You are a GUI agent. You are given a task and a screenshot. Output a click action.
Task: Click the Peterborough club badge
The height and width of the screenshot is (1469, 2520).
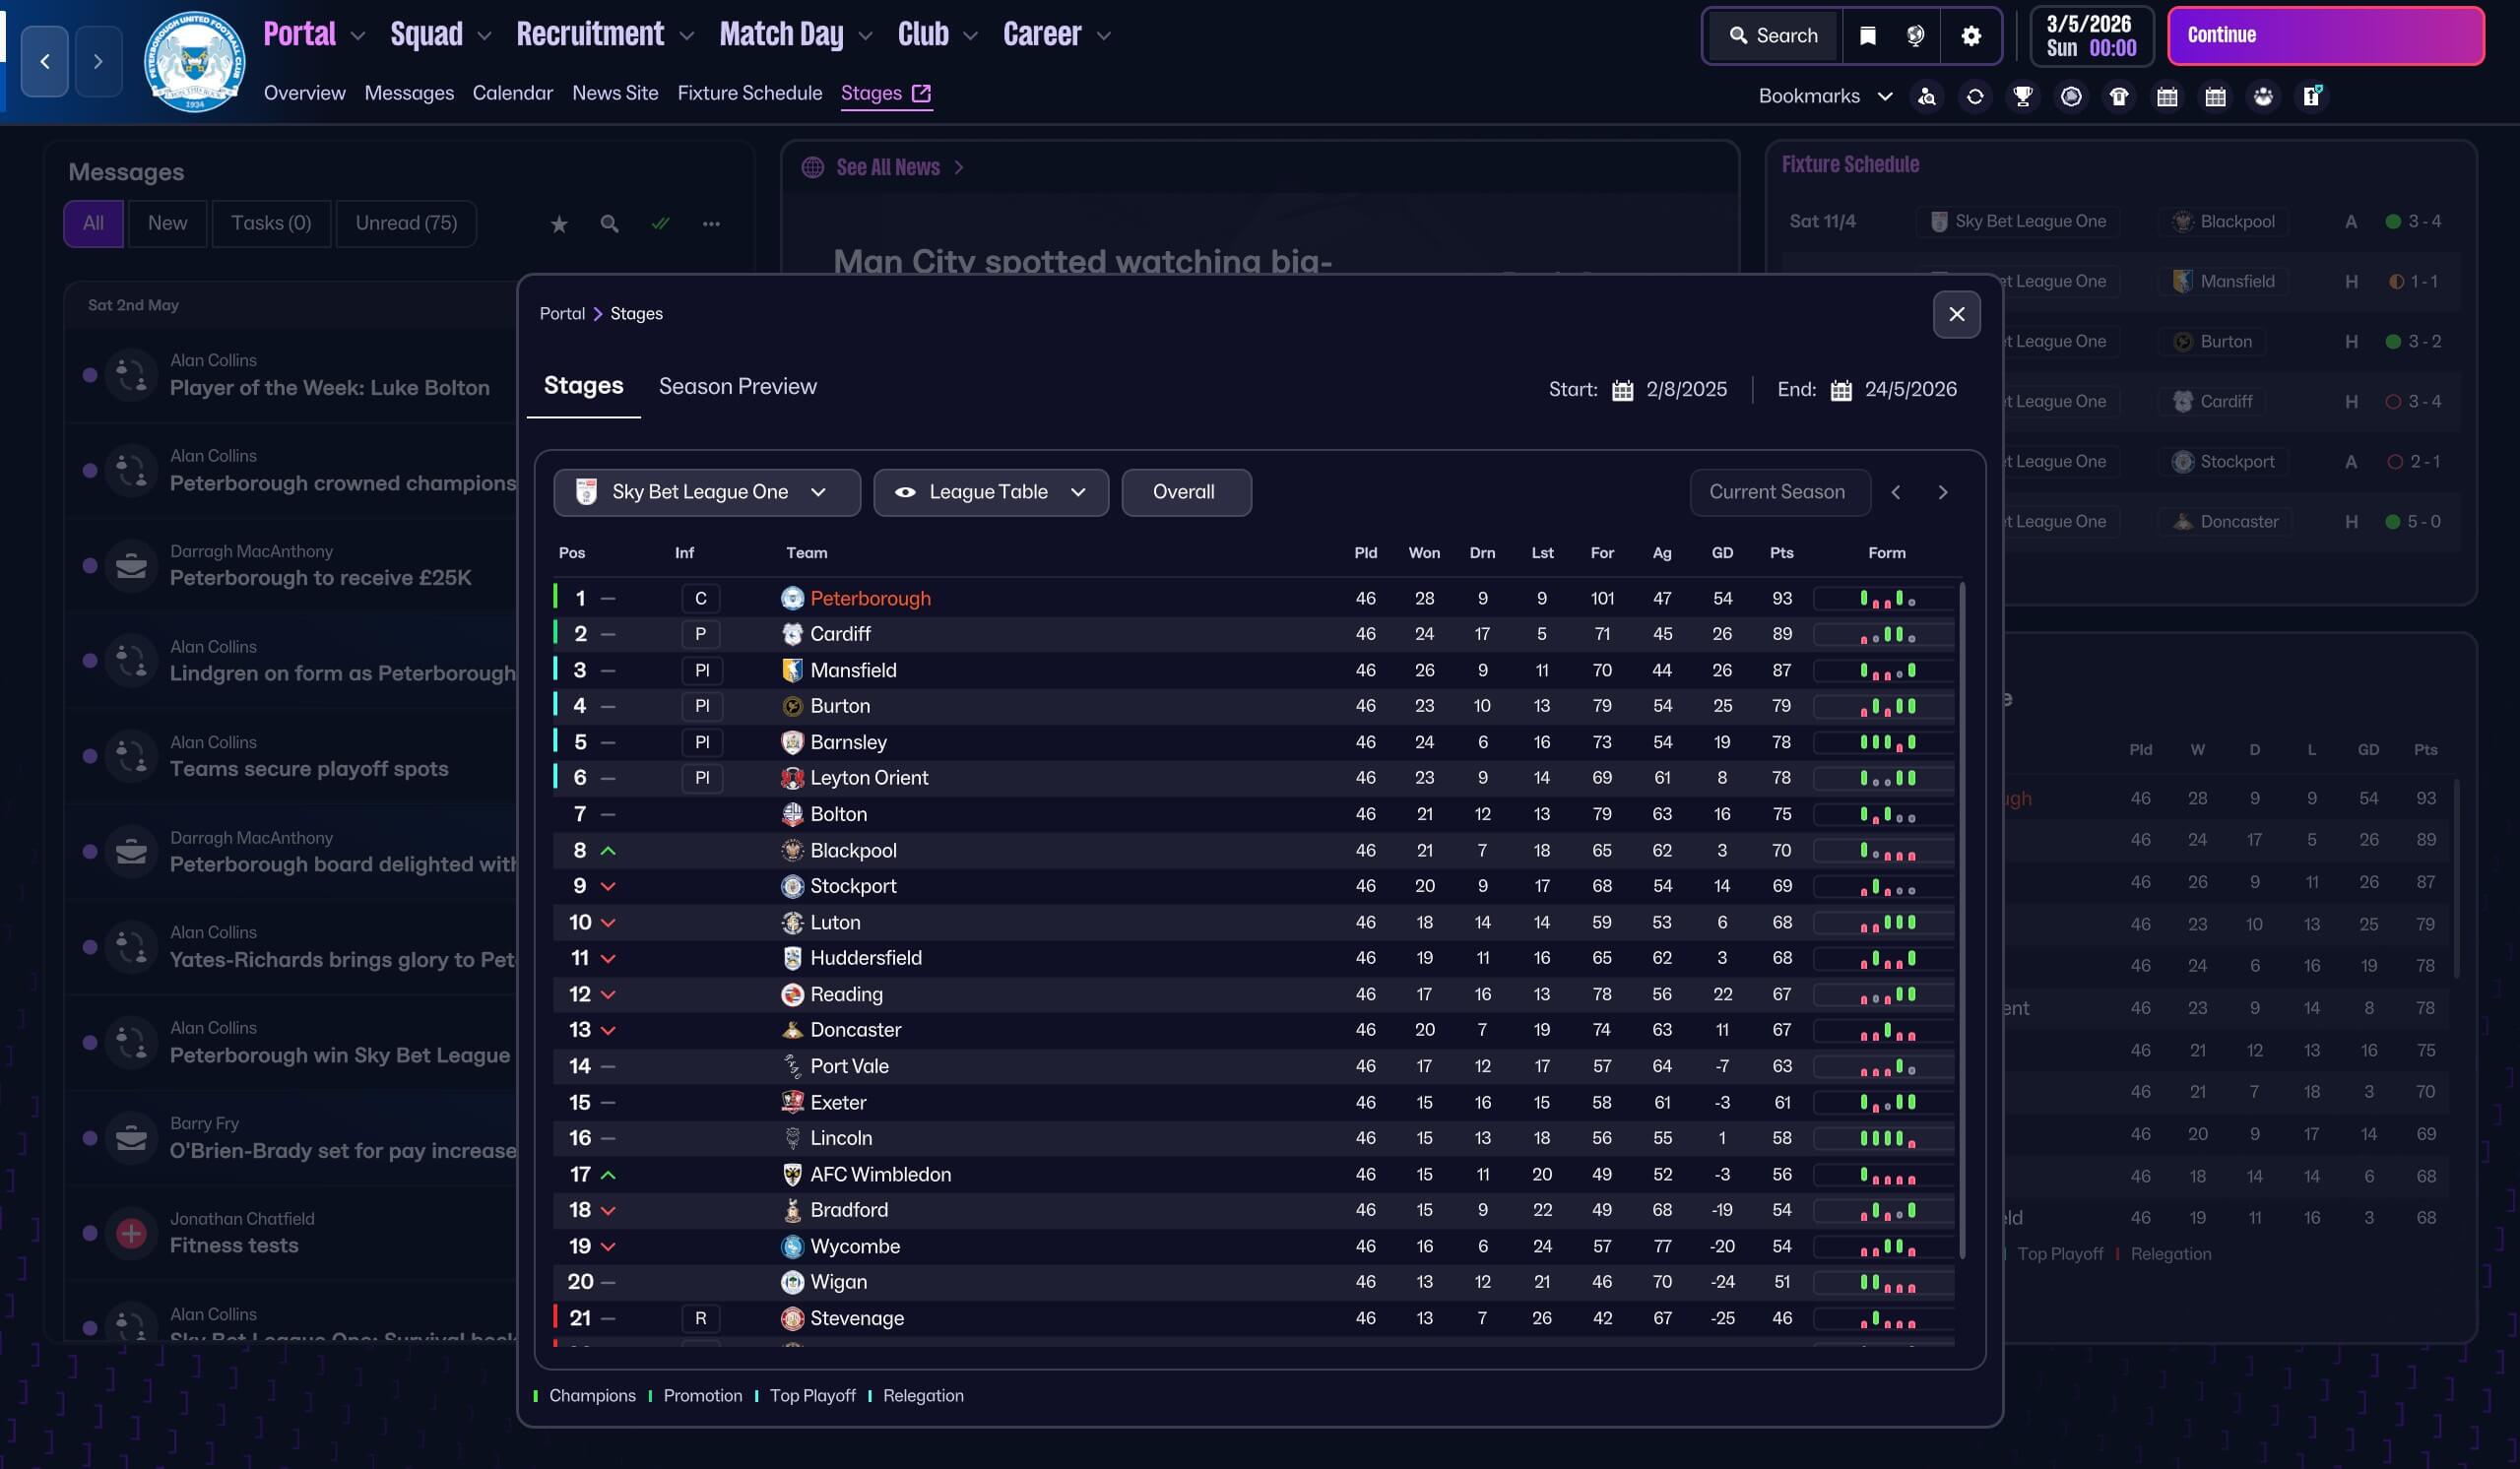[x=194, y=62]
